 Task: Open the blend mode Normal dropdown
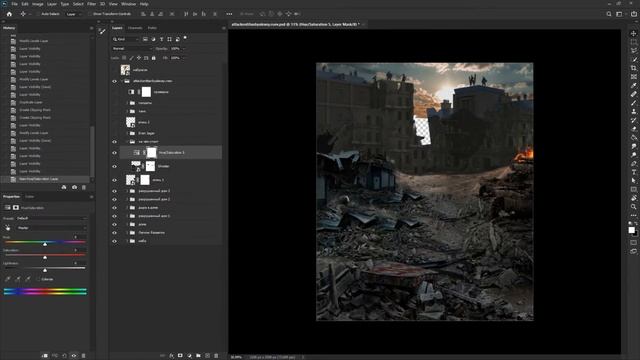[131, 49]
